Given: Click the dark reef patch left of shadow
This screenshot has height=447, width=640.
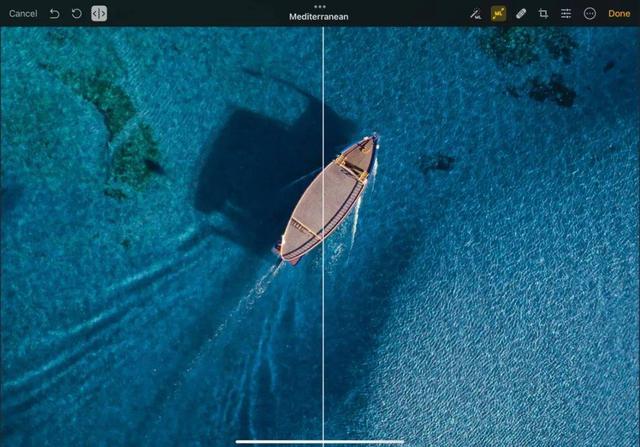Looking at the screenshot, I should point(133,155).
